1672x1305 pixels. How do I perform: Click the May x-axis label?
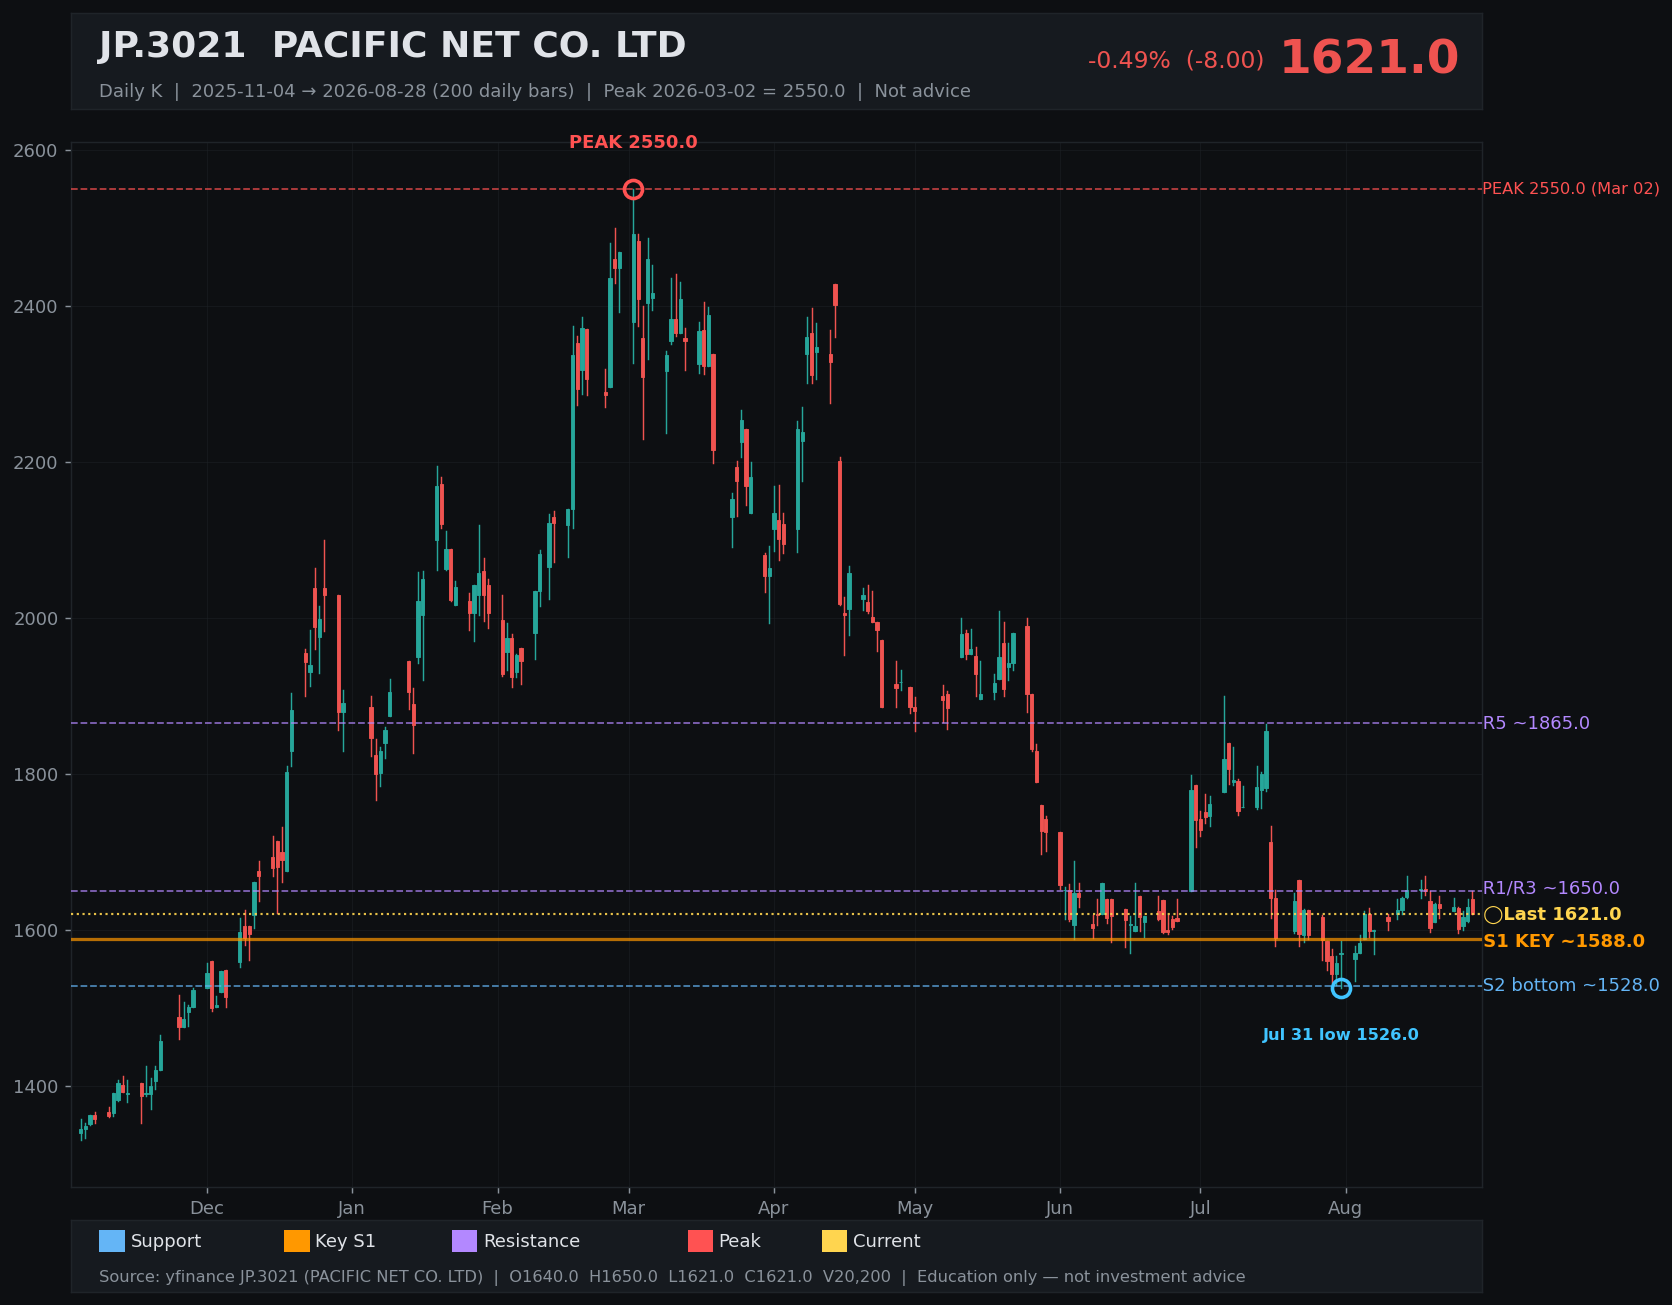pyautogui.click(x=915, y=1208)
